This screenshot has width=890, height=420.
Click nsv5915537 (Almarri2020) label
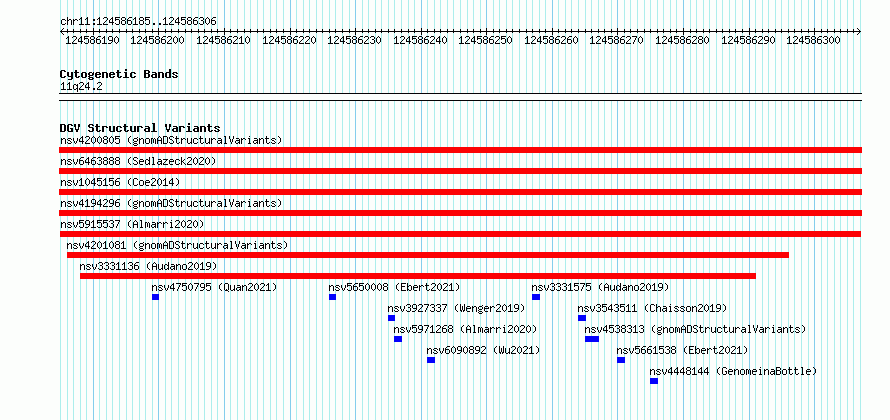coord(132,224)
